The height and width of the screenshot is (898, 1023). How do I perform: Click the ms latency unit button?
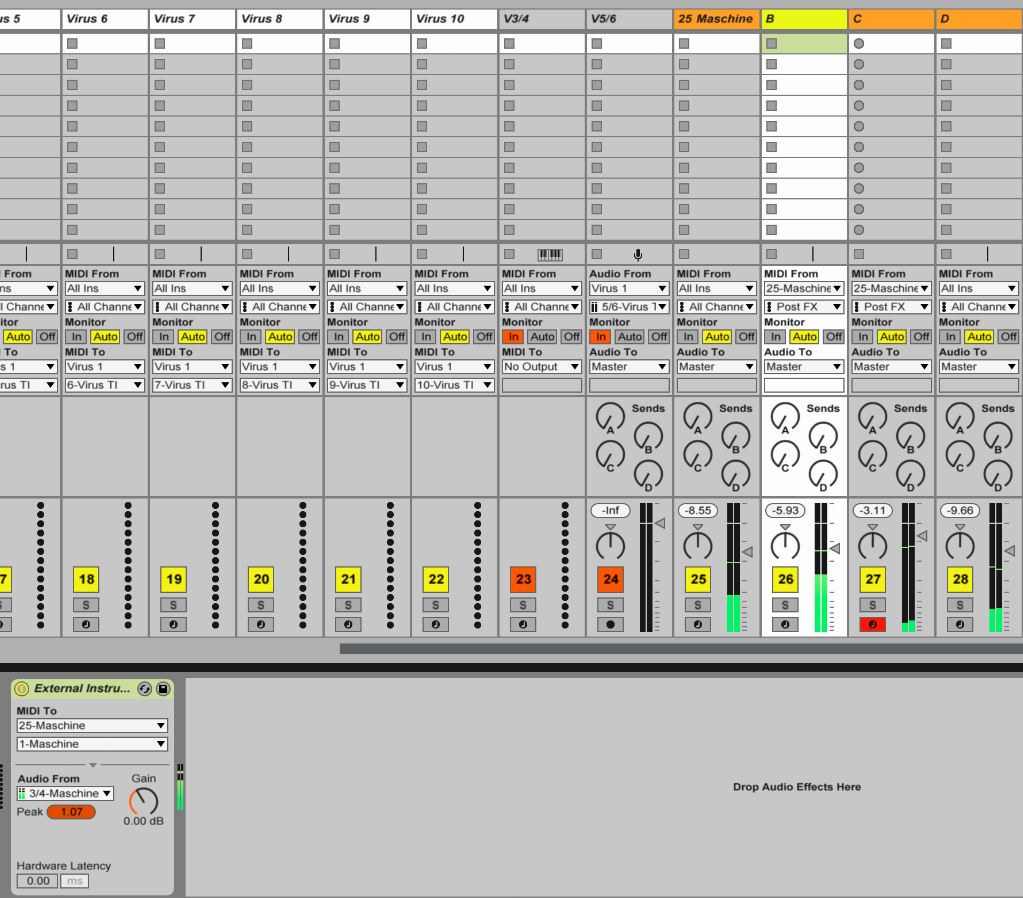(x=74, y=881)
